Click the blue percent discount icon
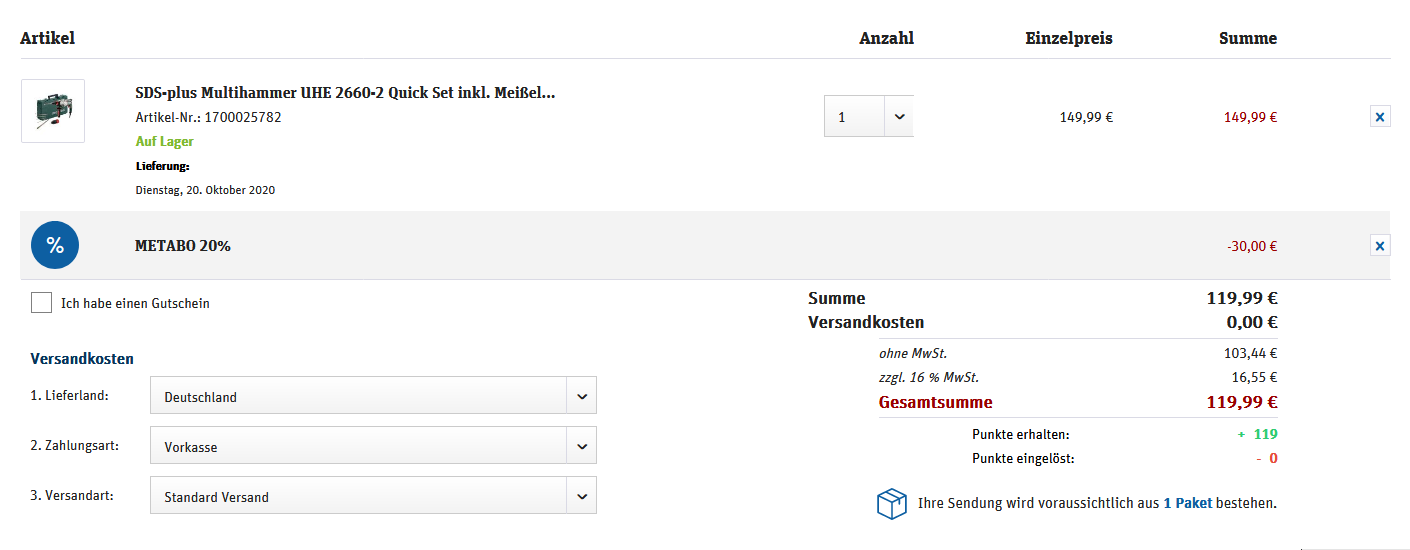The image size is (1410, 550). [x=55, y=245]
